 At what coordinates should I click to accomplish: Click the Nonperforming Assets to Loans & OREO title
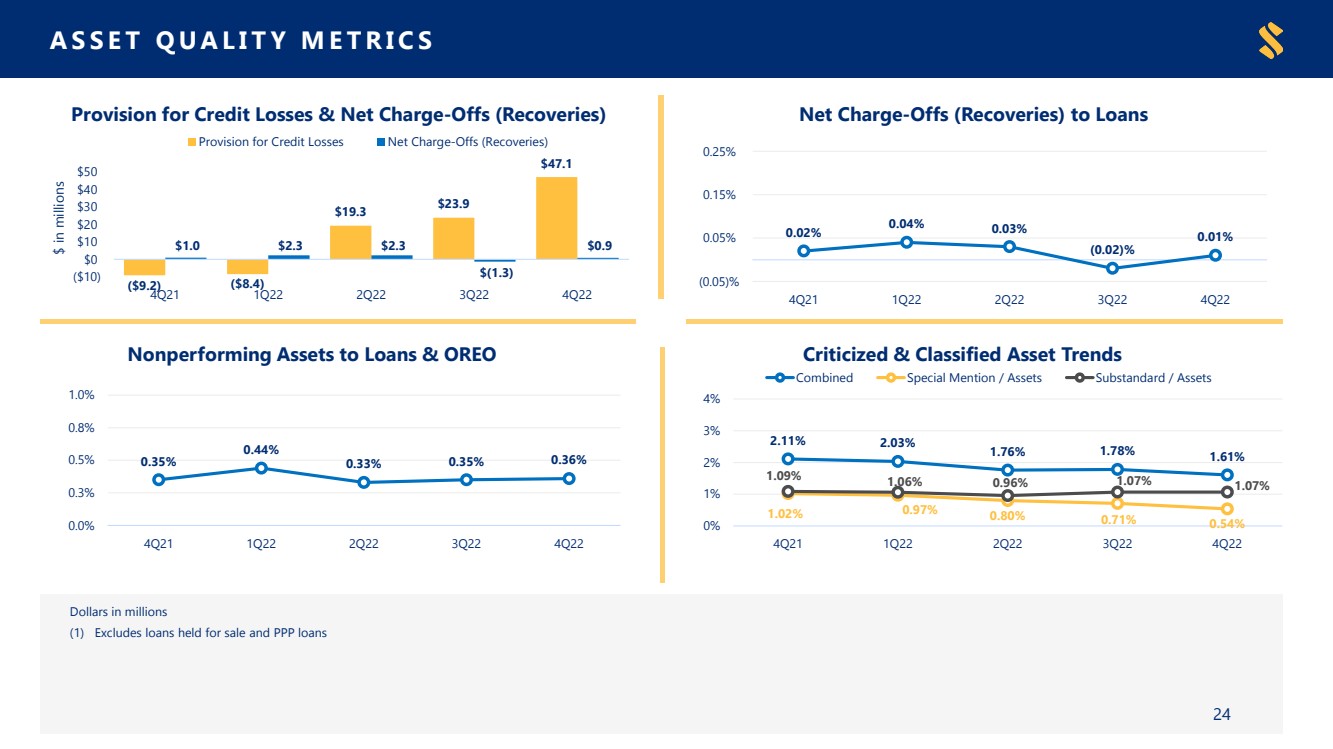click(311, 355)
